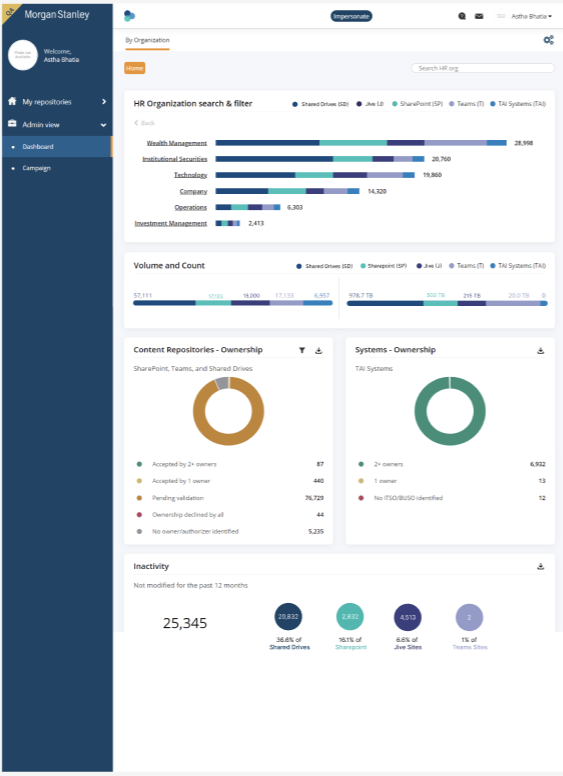
Task: Open the Investment Management link
Action: pyautogui.click(x=171, y=223)
